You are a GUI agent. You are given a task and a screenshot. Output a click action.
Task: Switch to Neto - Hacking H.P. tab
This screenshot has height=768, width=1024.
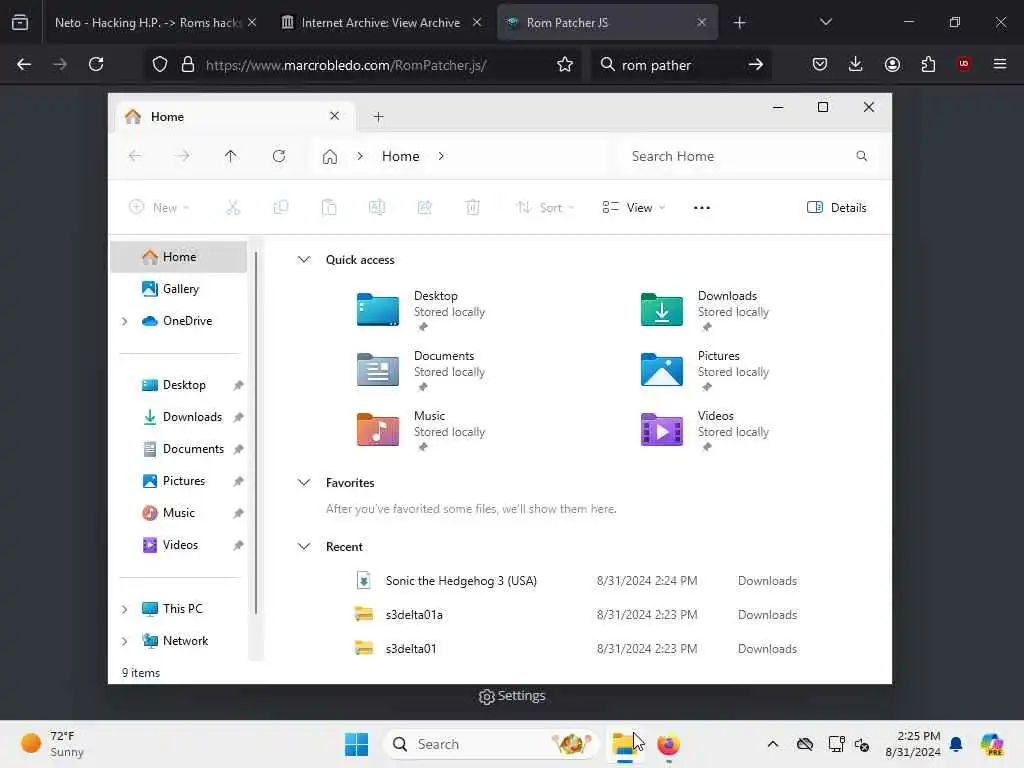pos(148,22)
